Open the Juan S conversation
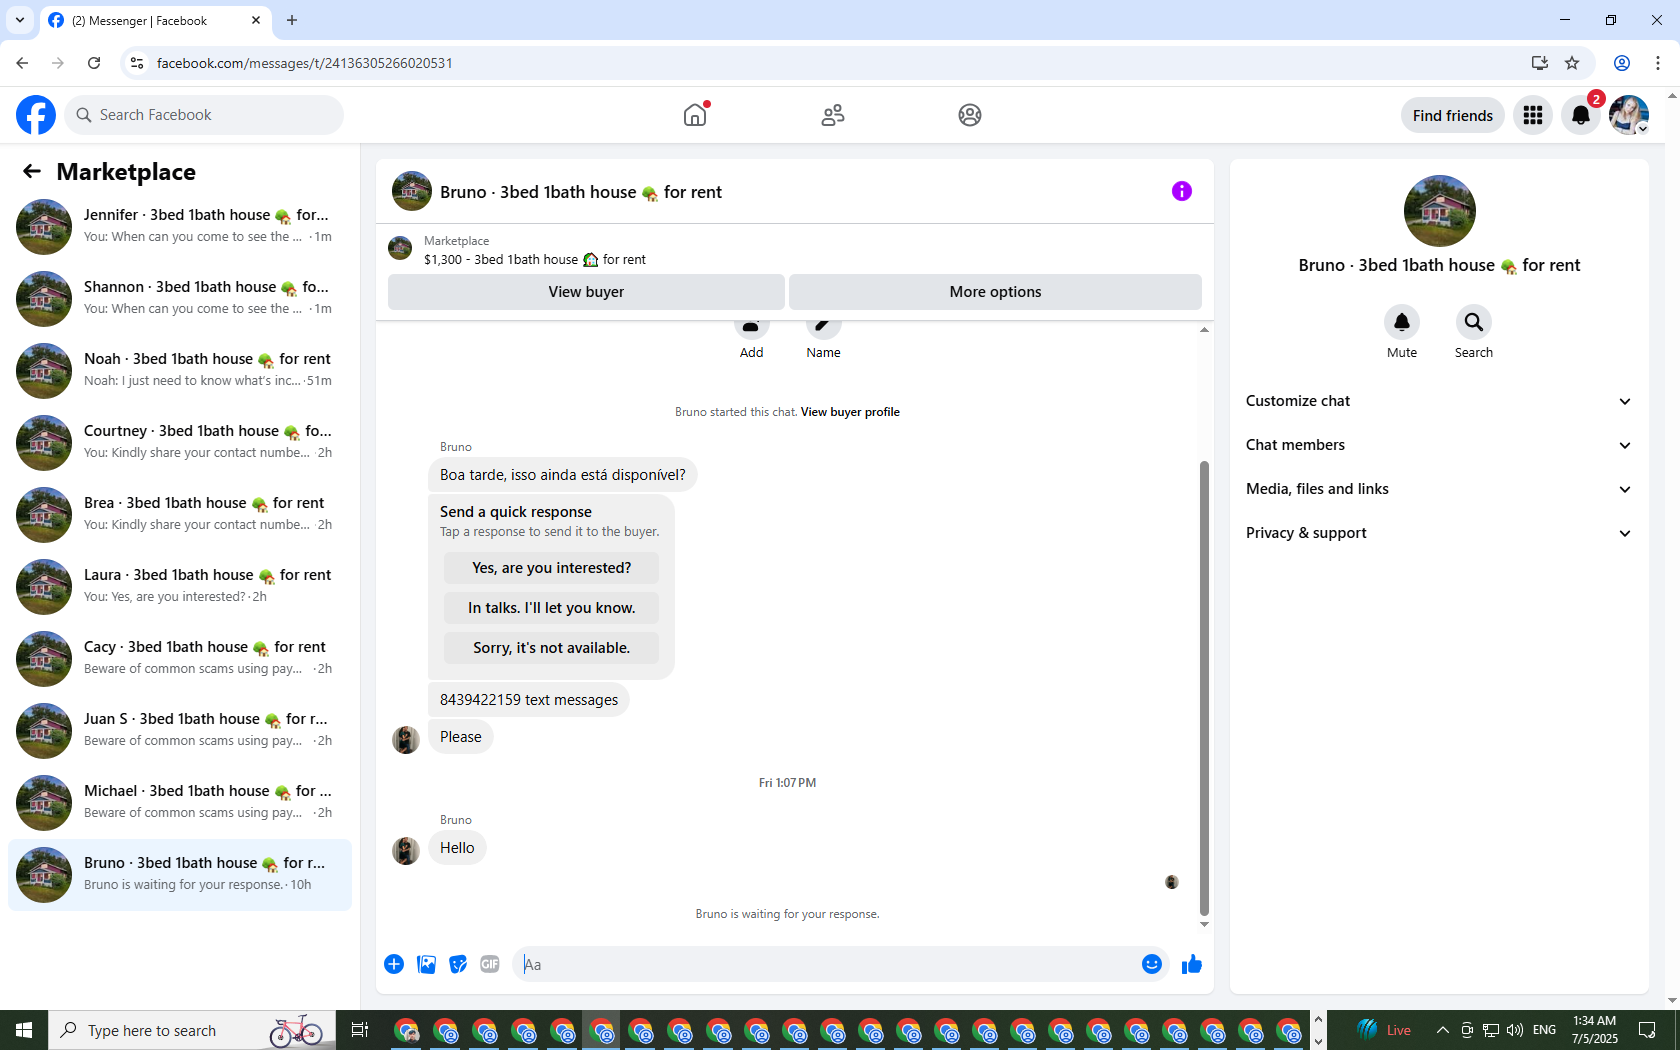1680x1050 pixels. [x=180, y=731]
